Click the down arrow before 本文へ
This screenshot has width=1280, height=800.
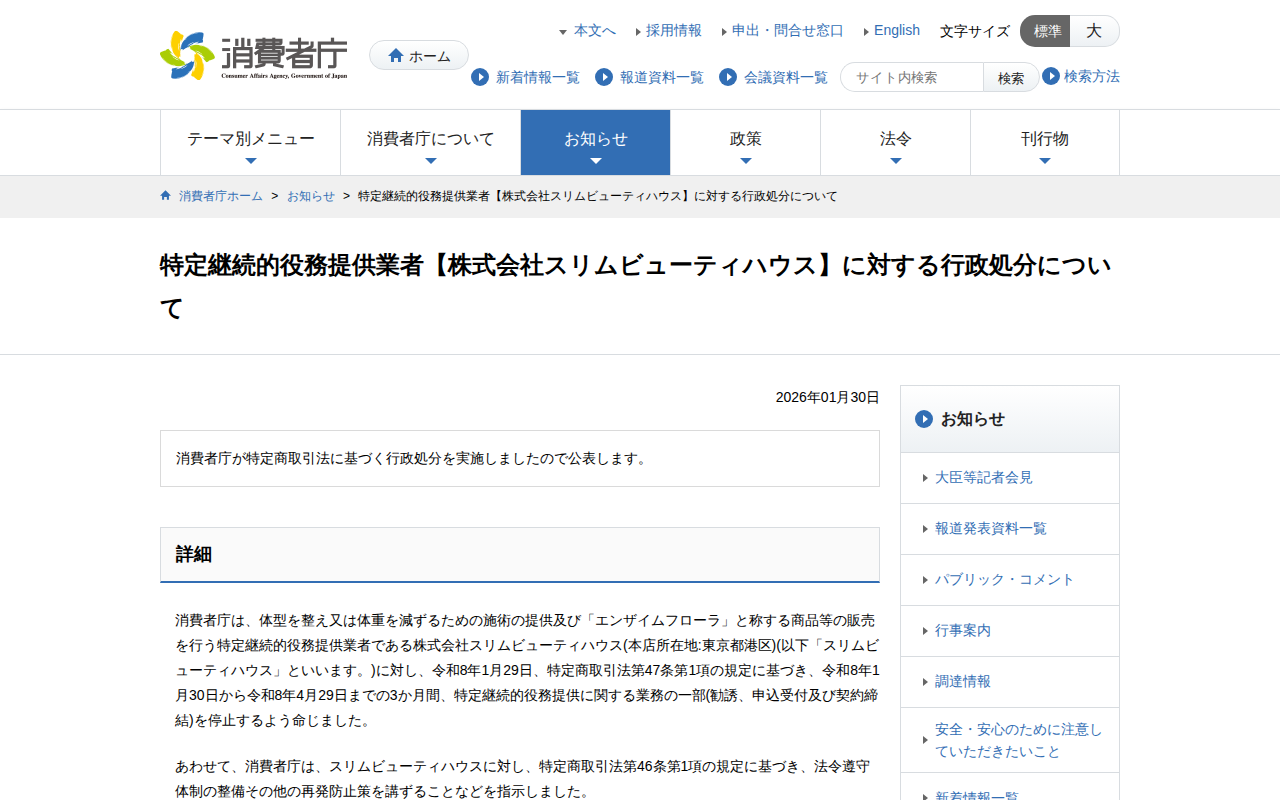point(563,32)
